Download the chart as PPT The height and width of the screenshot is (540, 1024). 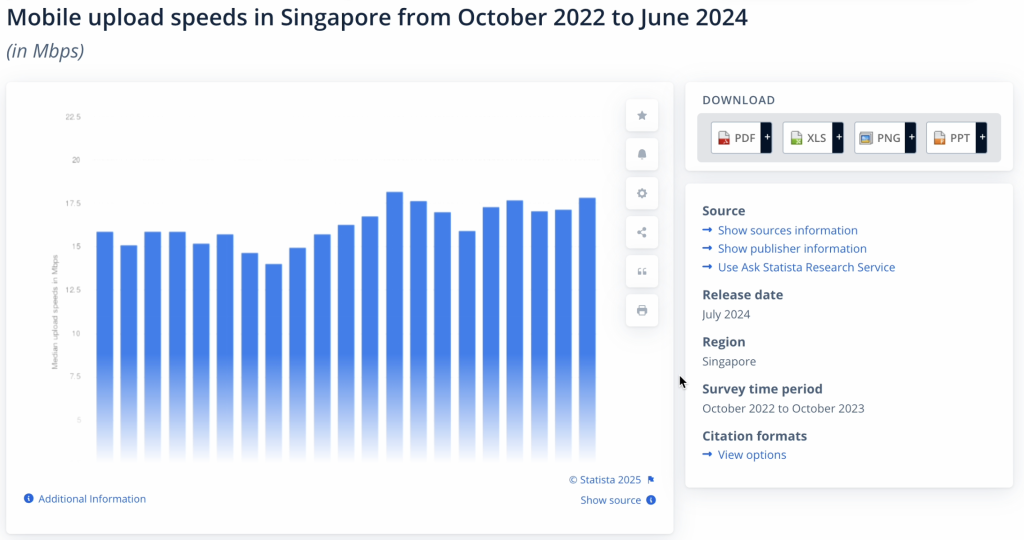951,138
